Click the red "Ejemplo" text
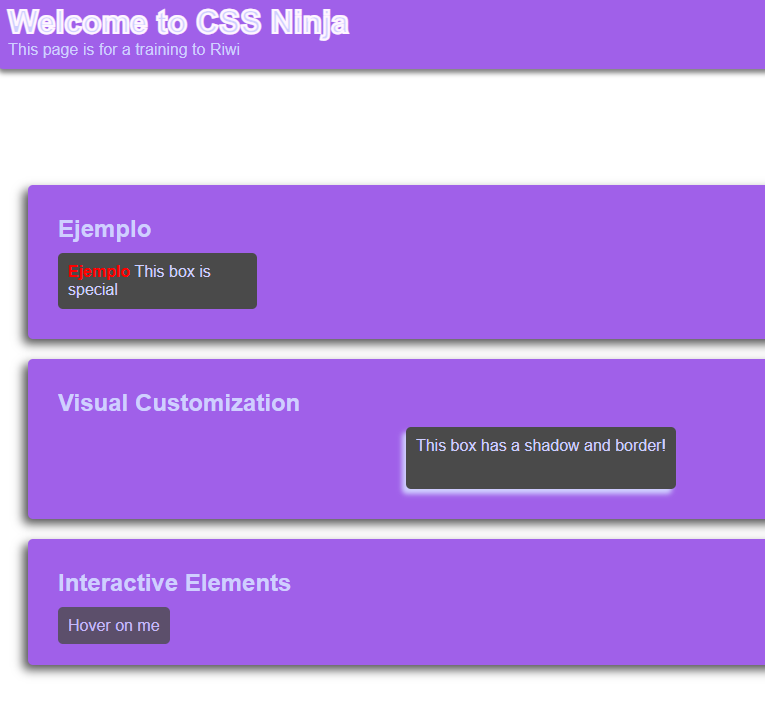 tap(99, 271)
